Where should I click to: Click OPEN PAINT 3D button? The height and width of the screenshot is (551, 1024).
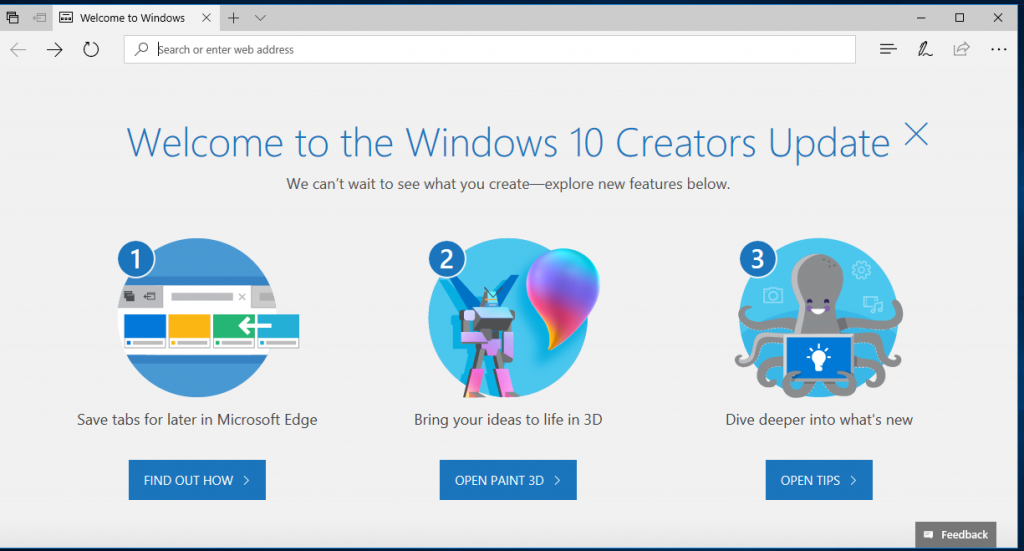508,480
